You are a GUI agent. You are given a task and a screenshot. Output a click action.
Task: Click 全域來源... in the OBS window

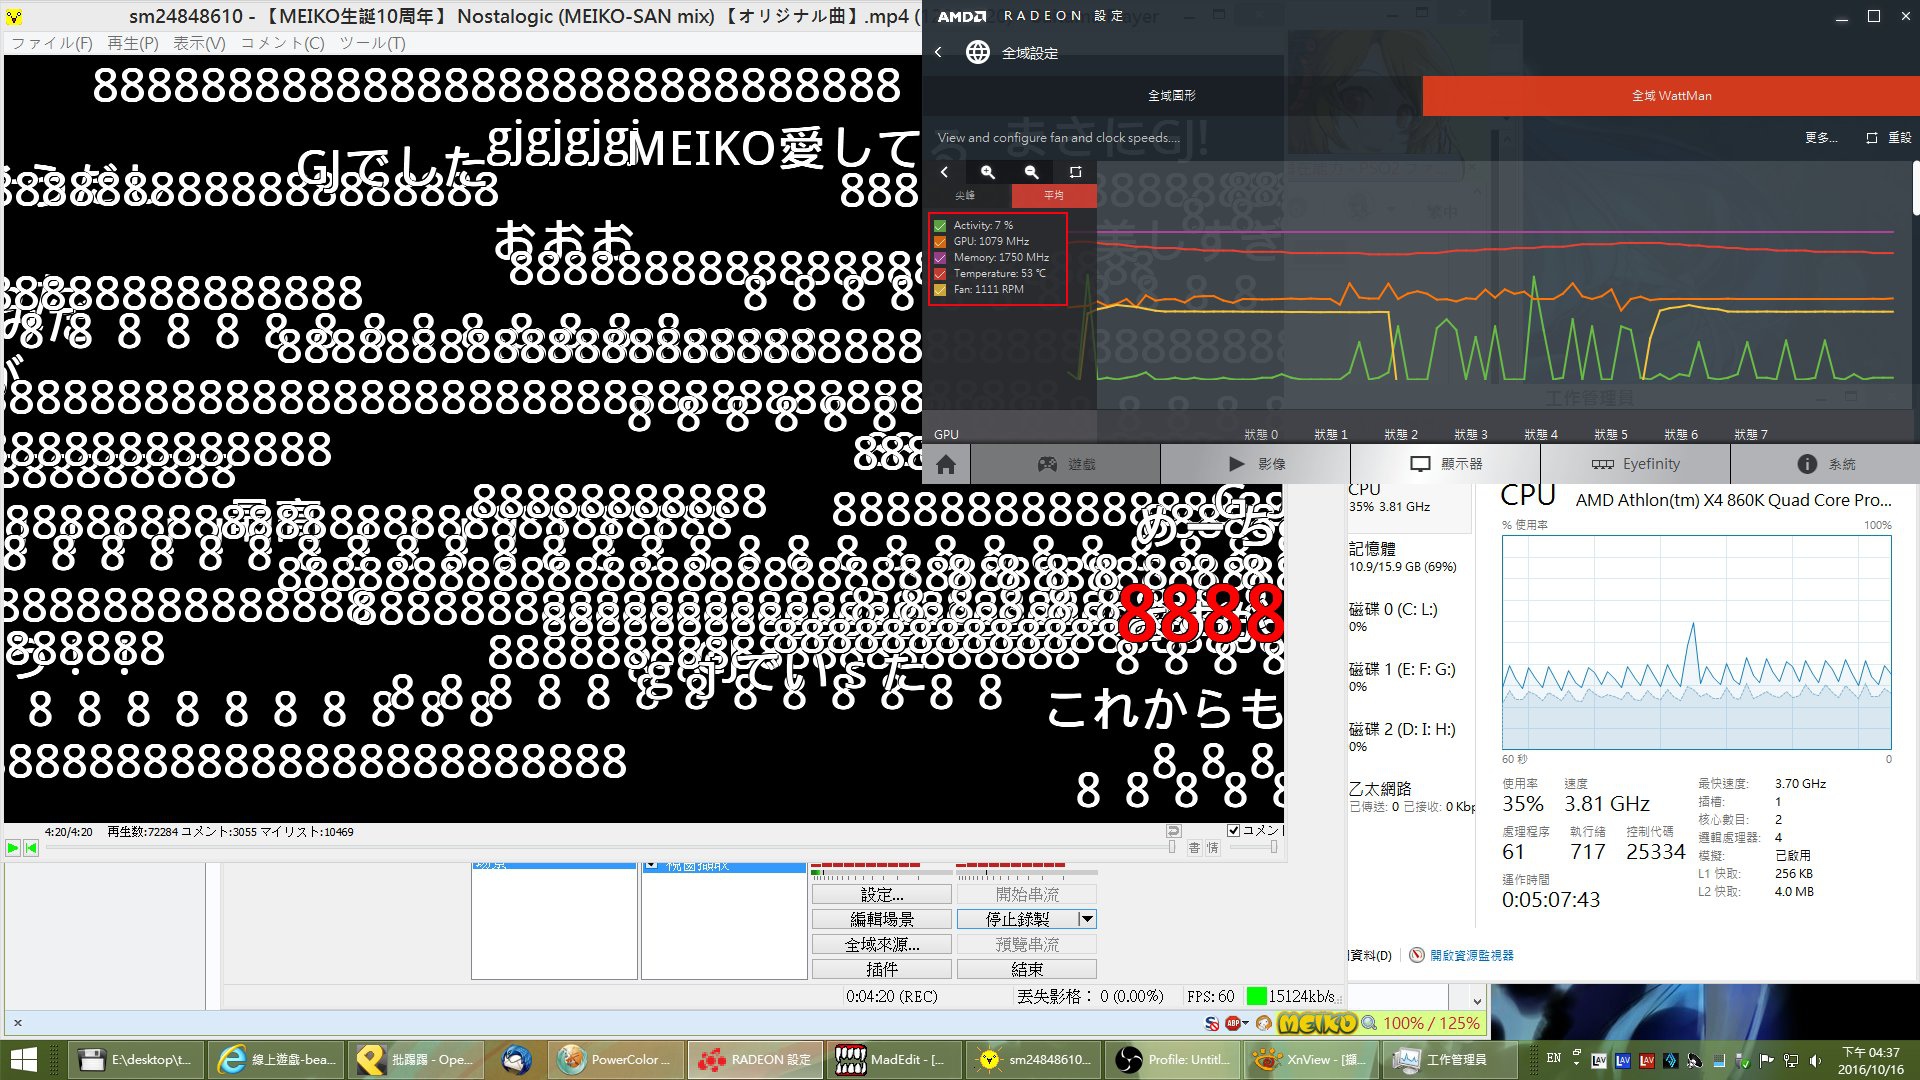(882, 944)
